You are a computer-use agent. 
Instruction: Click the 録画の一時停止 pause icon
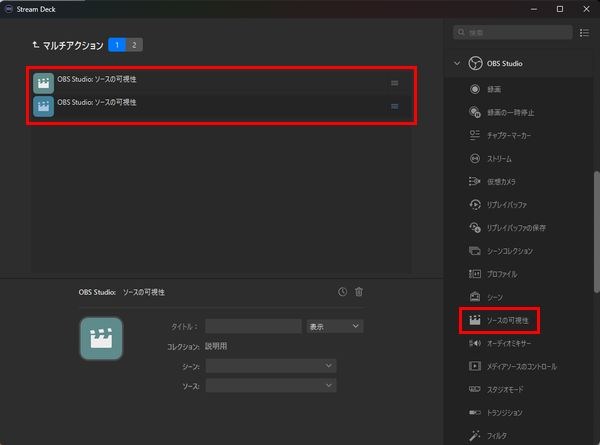click(474, 112)
